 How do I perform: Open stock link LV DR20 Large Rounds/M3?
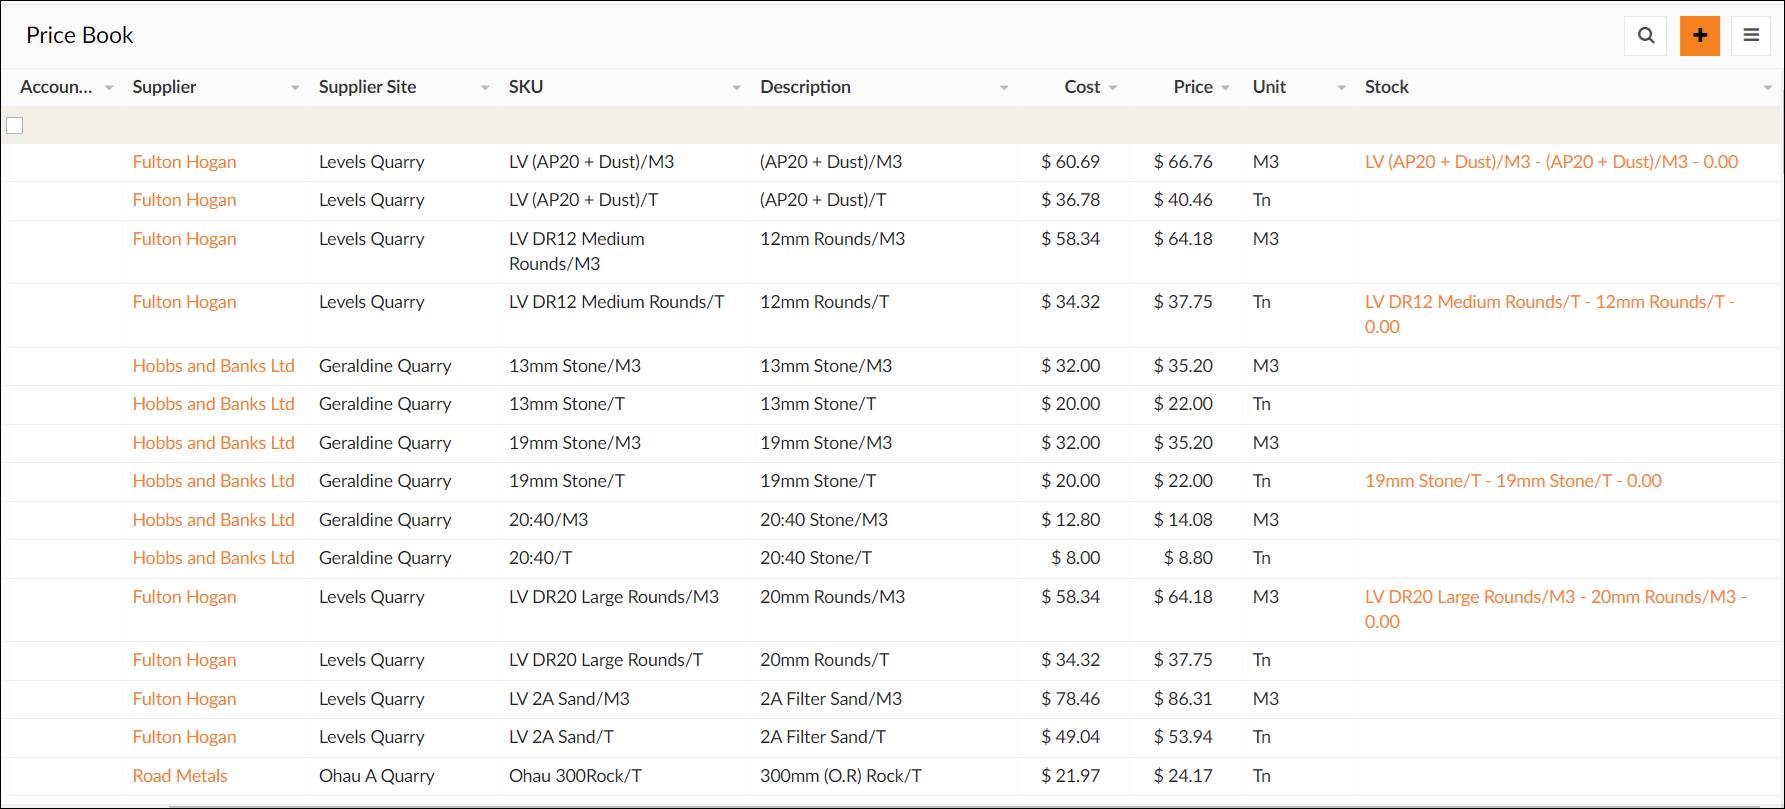(1555, 609)
